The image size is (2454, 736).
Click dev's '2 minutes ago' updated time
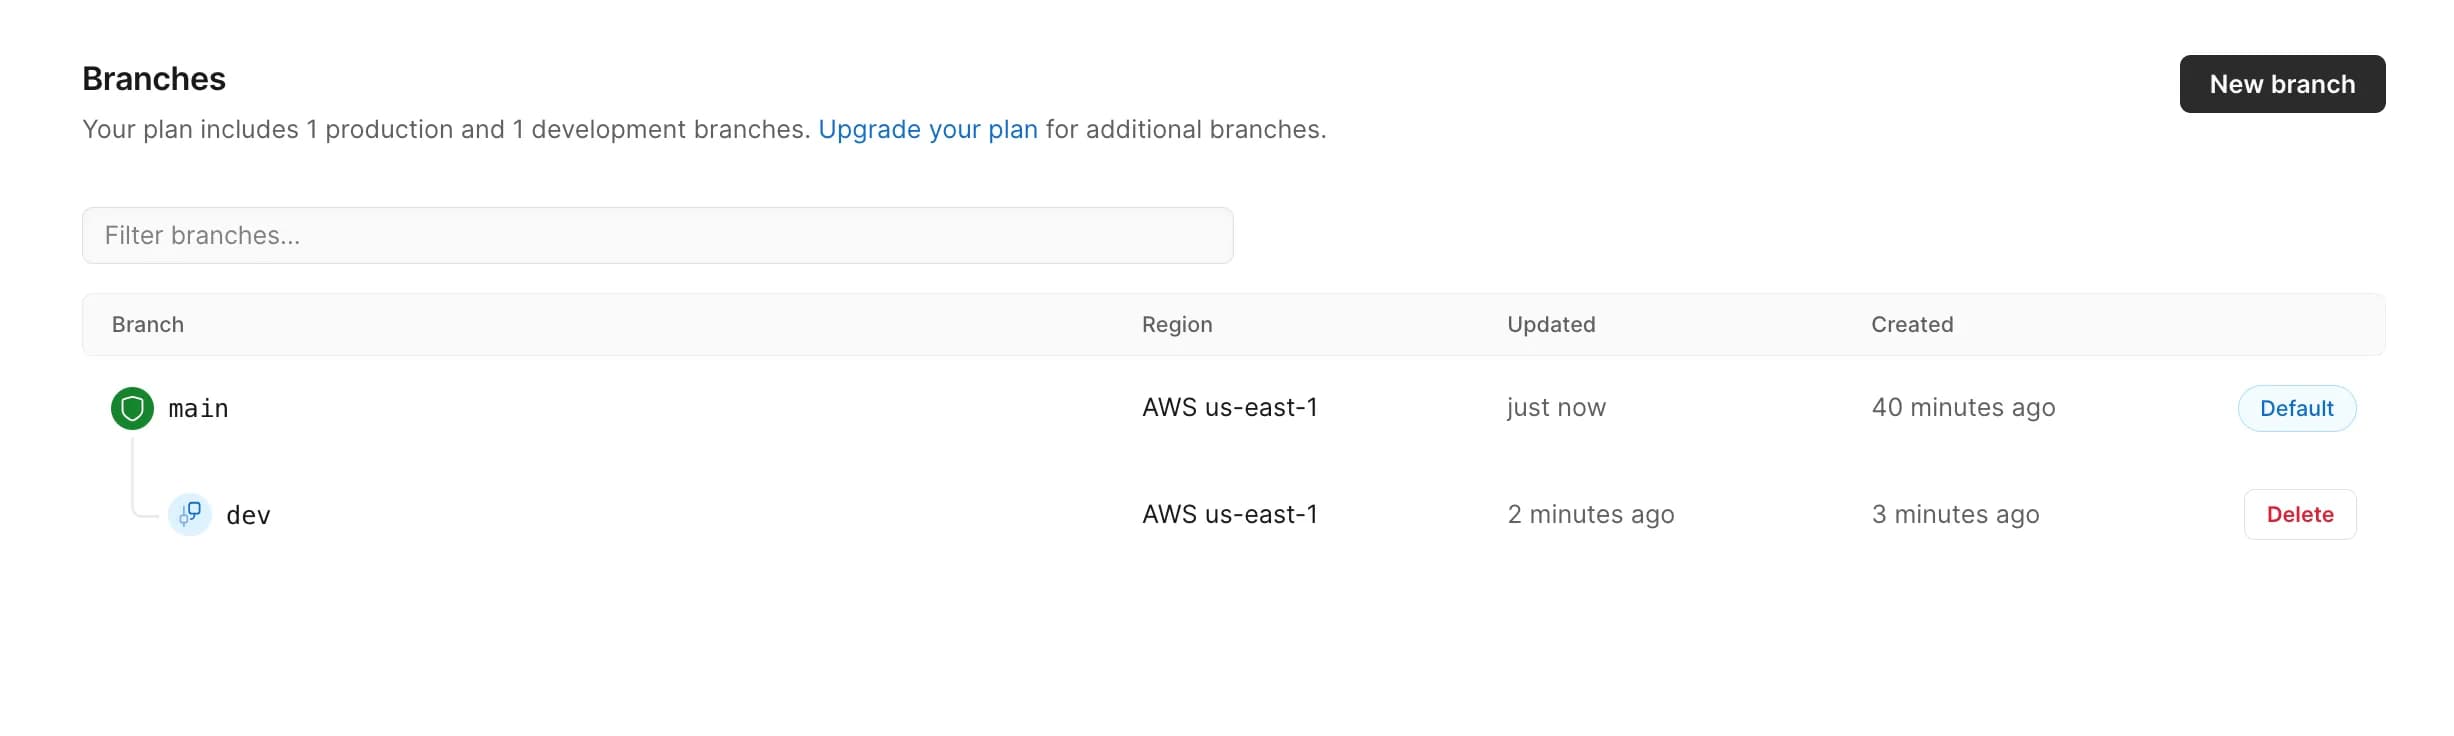point(1591,515)
